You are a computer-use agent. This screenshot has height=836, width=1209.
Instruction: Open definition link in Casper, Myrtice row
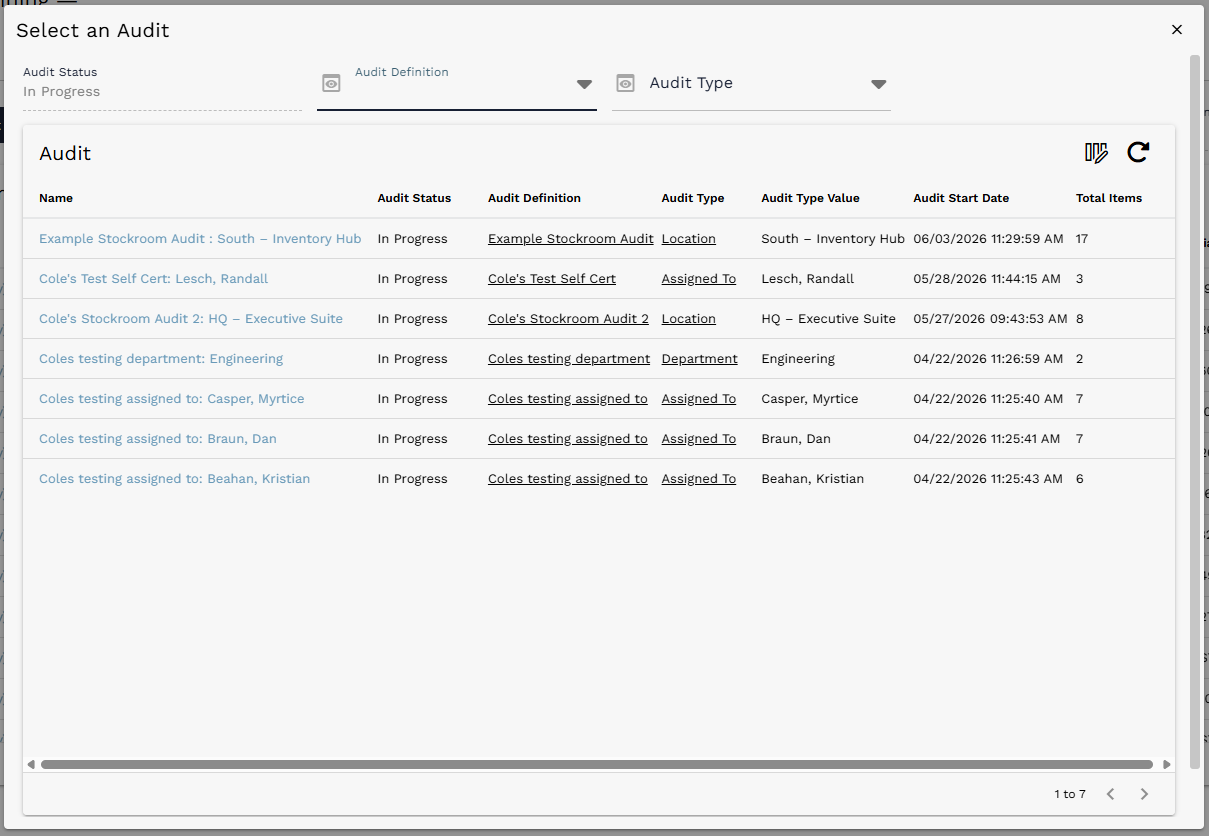pos(568,399)
